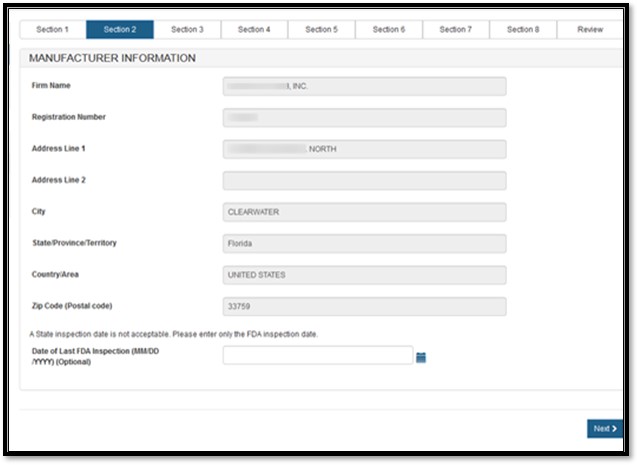Image resolution: width=638 pixels, height=465 pixels.
Task: Focus the empty Address Line 2 field
Action: click(x=364, y=181)
